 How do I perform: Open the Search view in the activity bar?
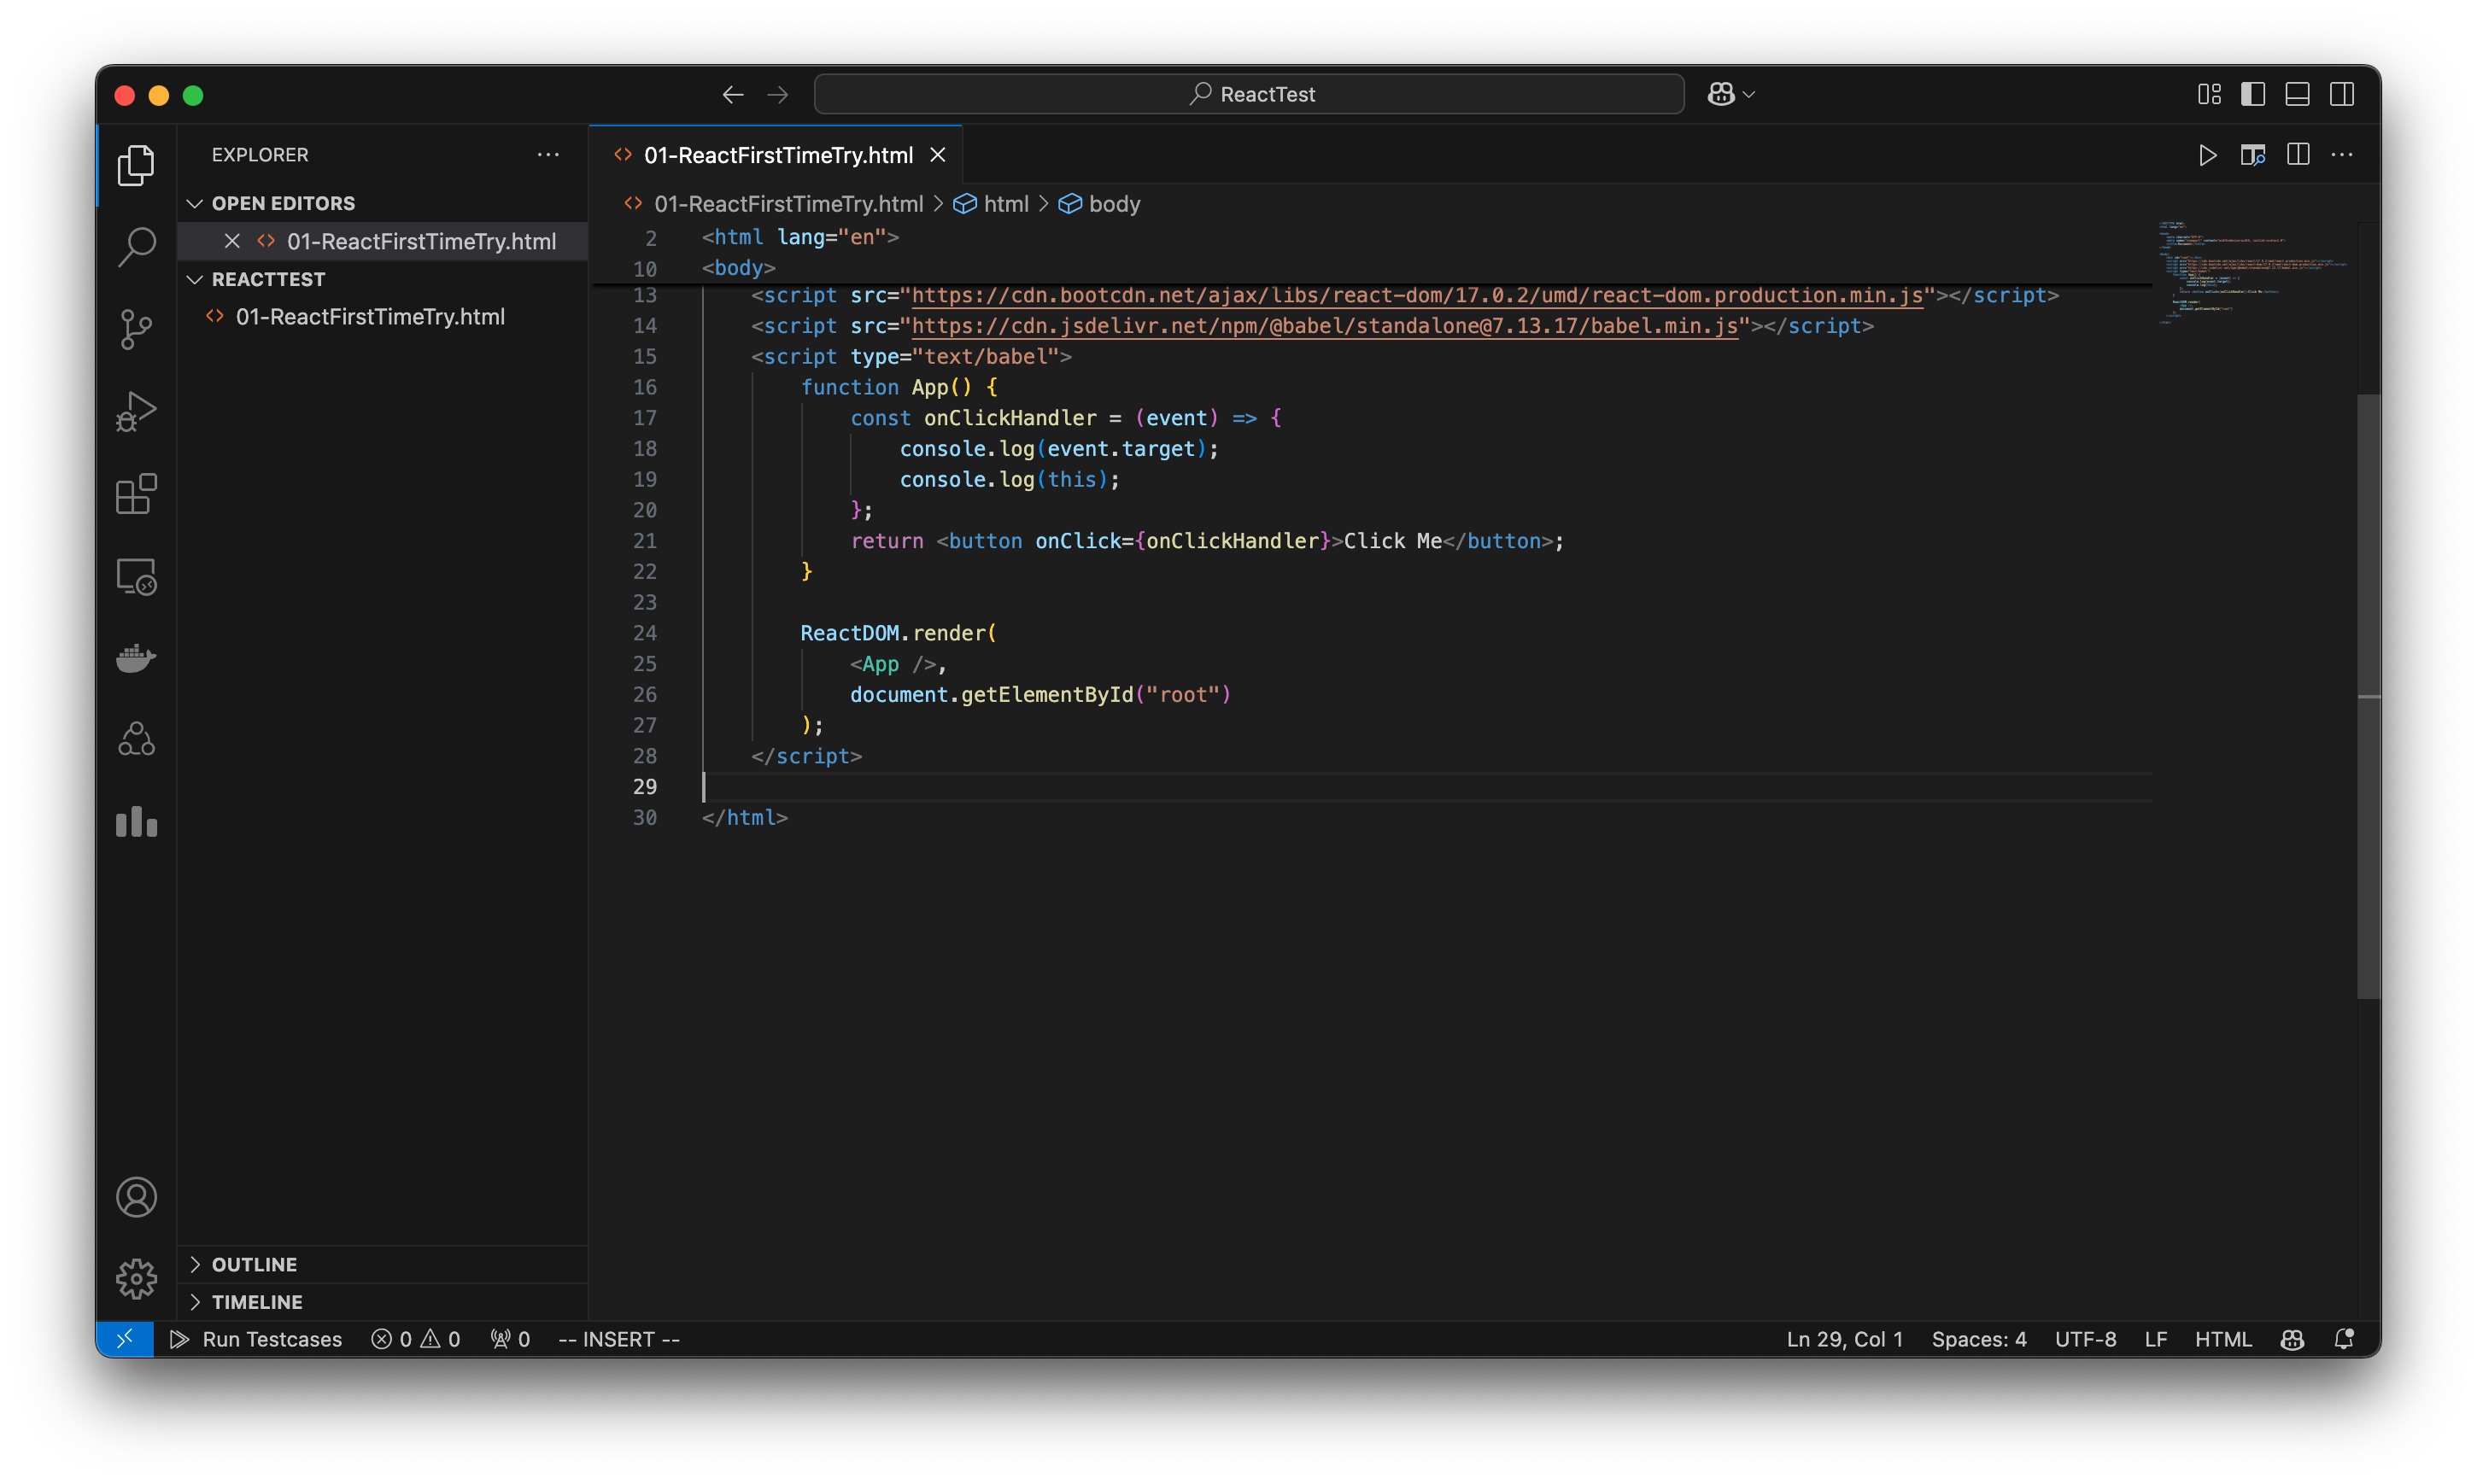(136, 247)
